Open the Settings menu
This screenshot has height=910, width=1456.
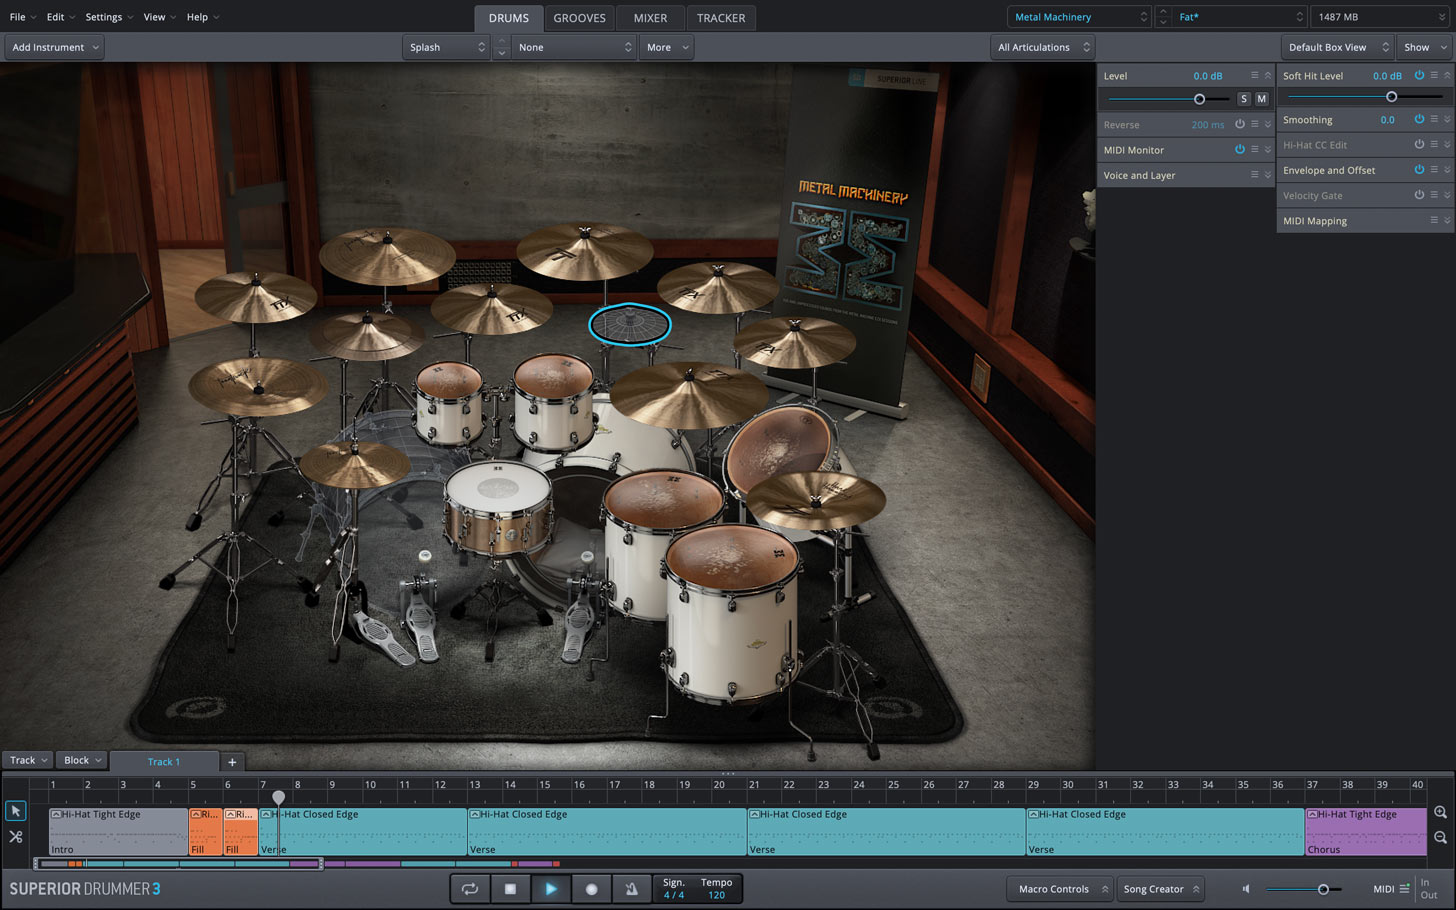click(x=108, y=17)
